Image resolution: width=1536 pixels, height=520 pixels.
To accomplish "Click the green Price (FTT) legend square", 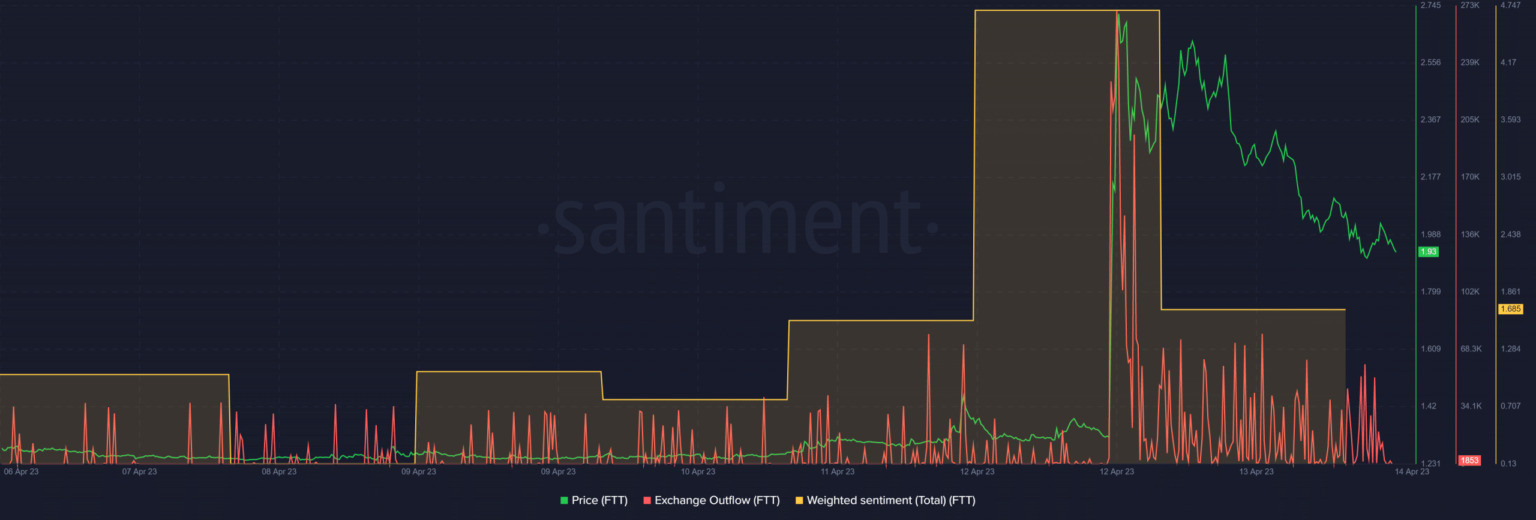I will pyautogui.click(x=565, y=500).
